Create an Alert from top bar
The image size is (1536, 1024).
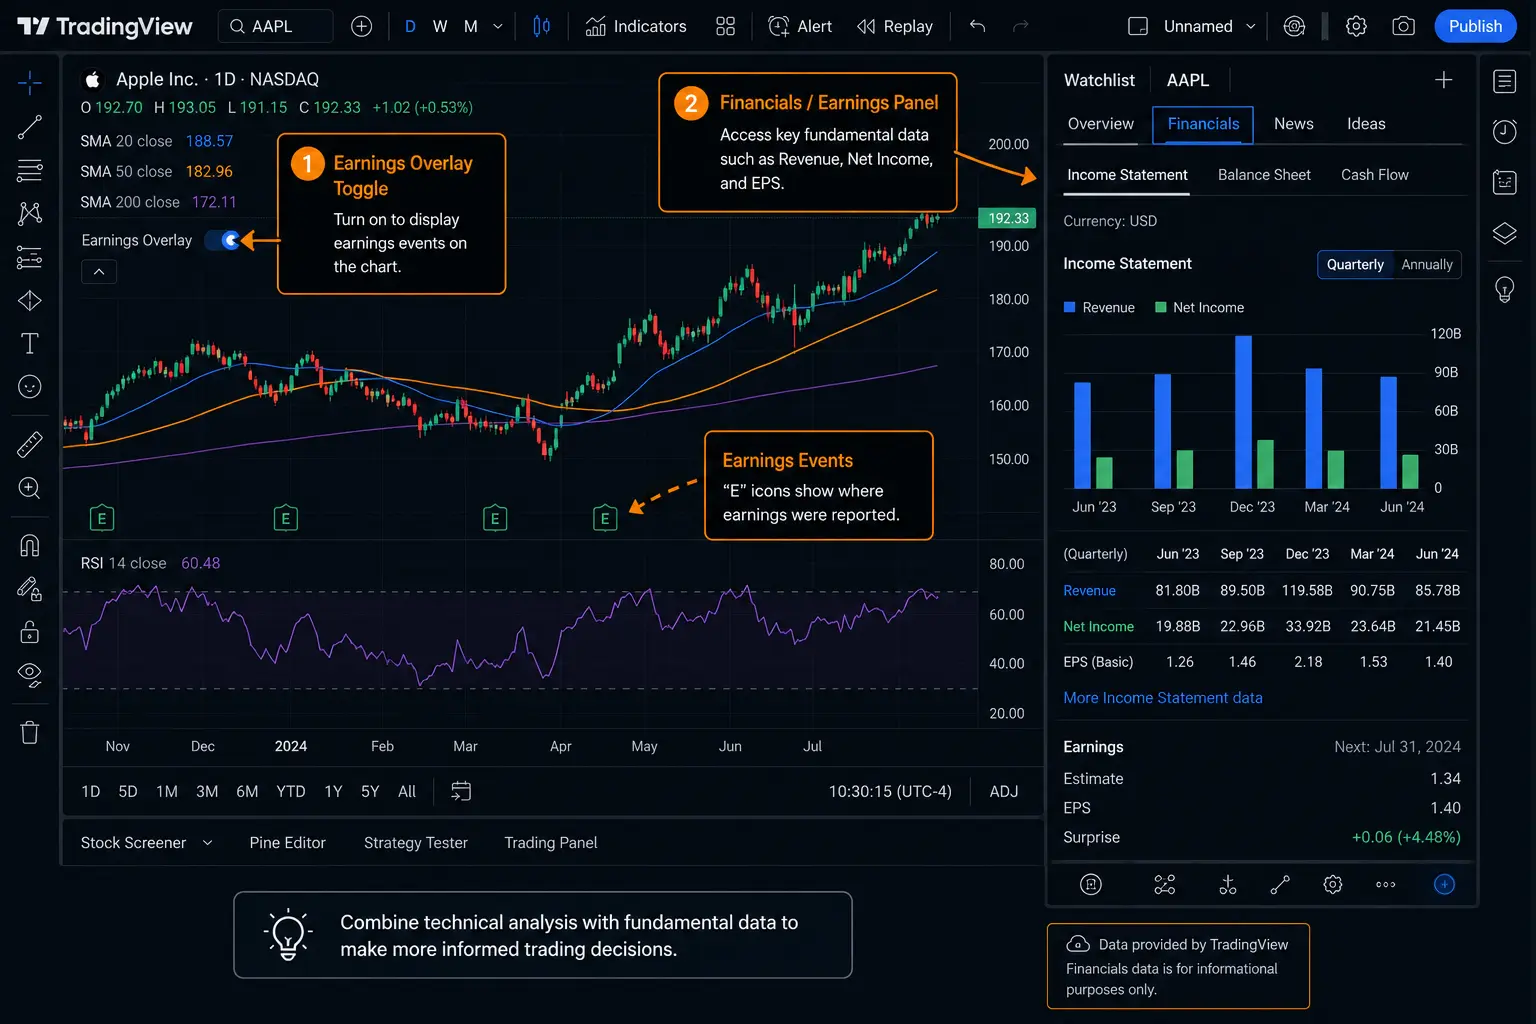click(x=800, y=27)
